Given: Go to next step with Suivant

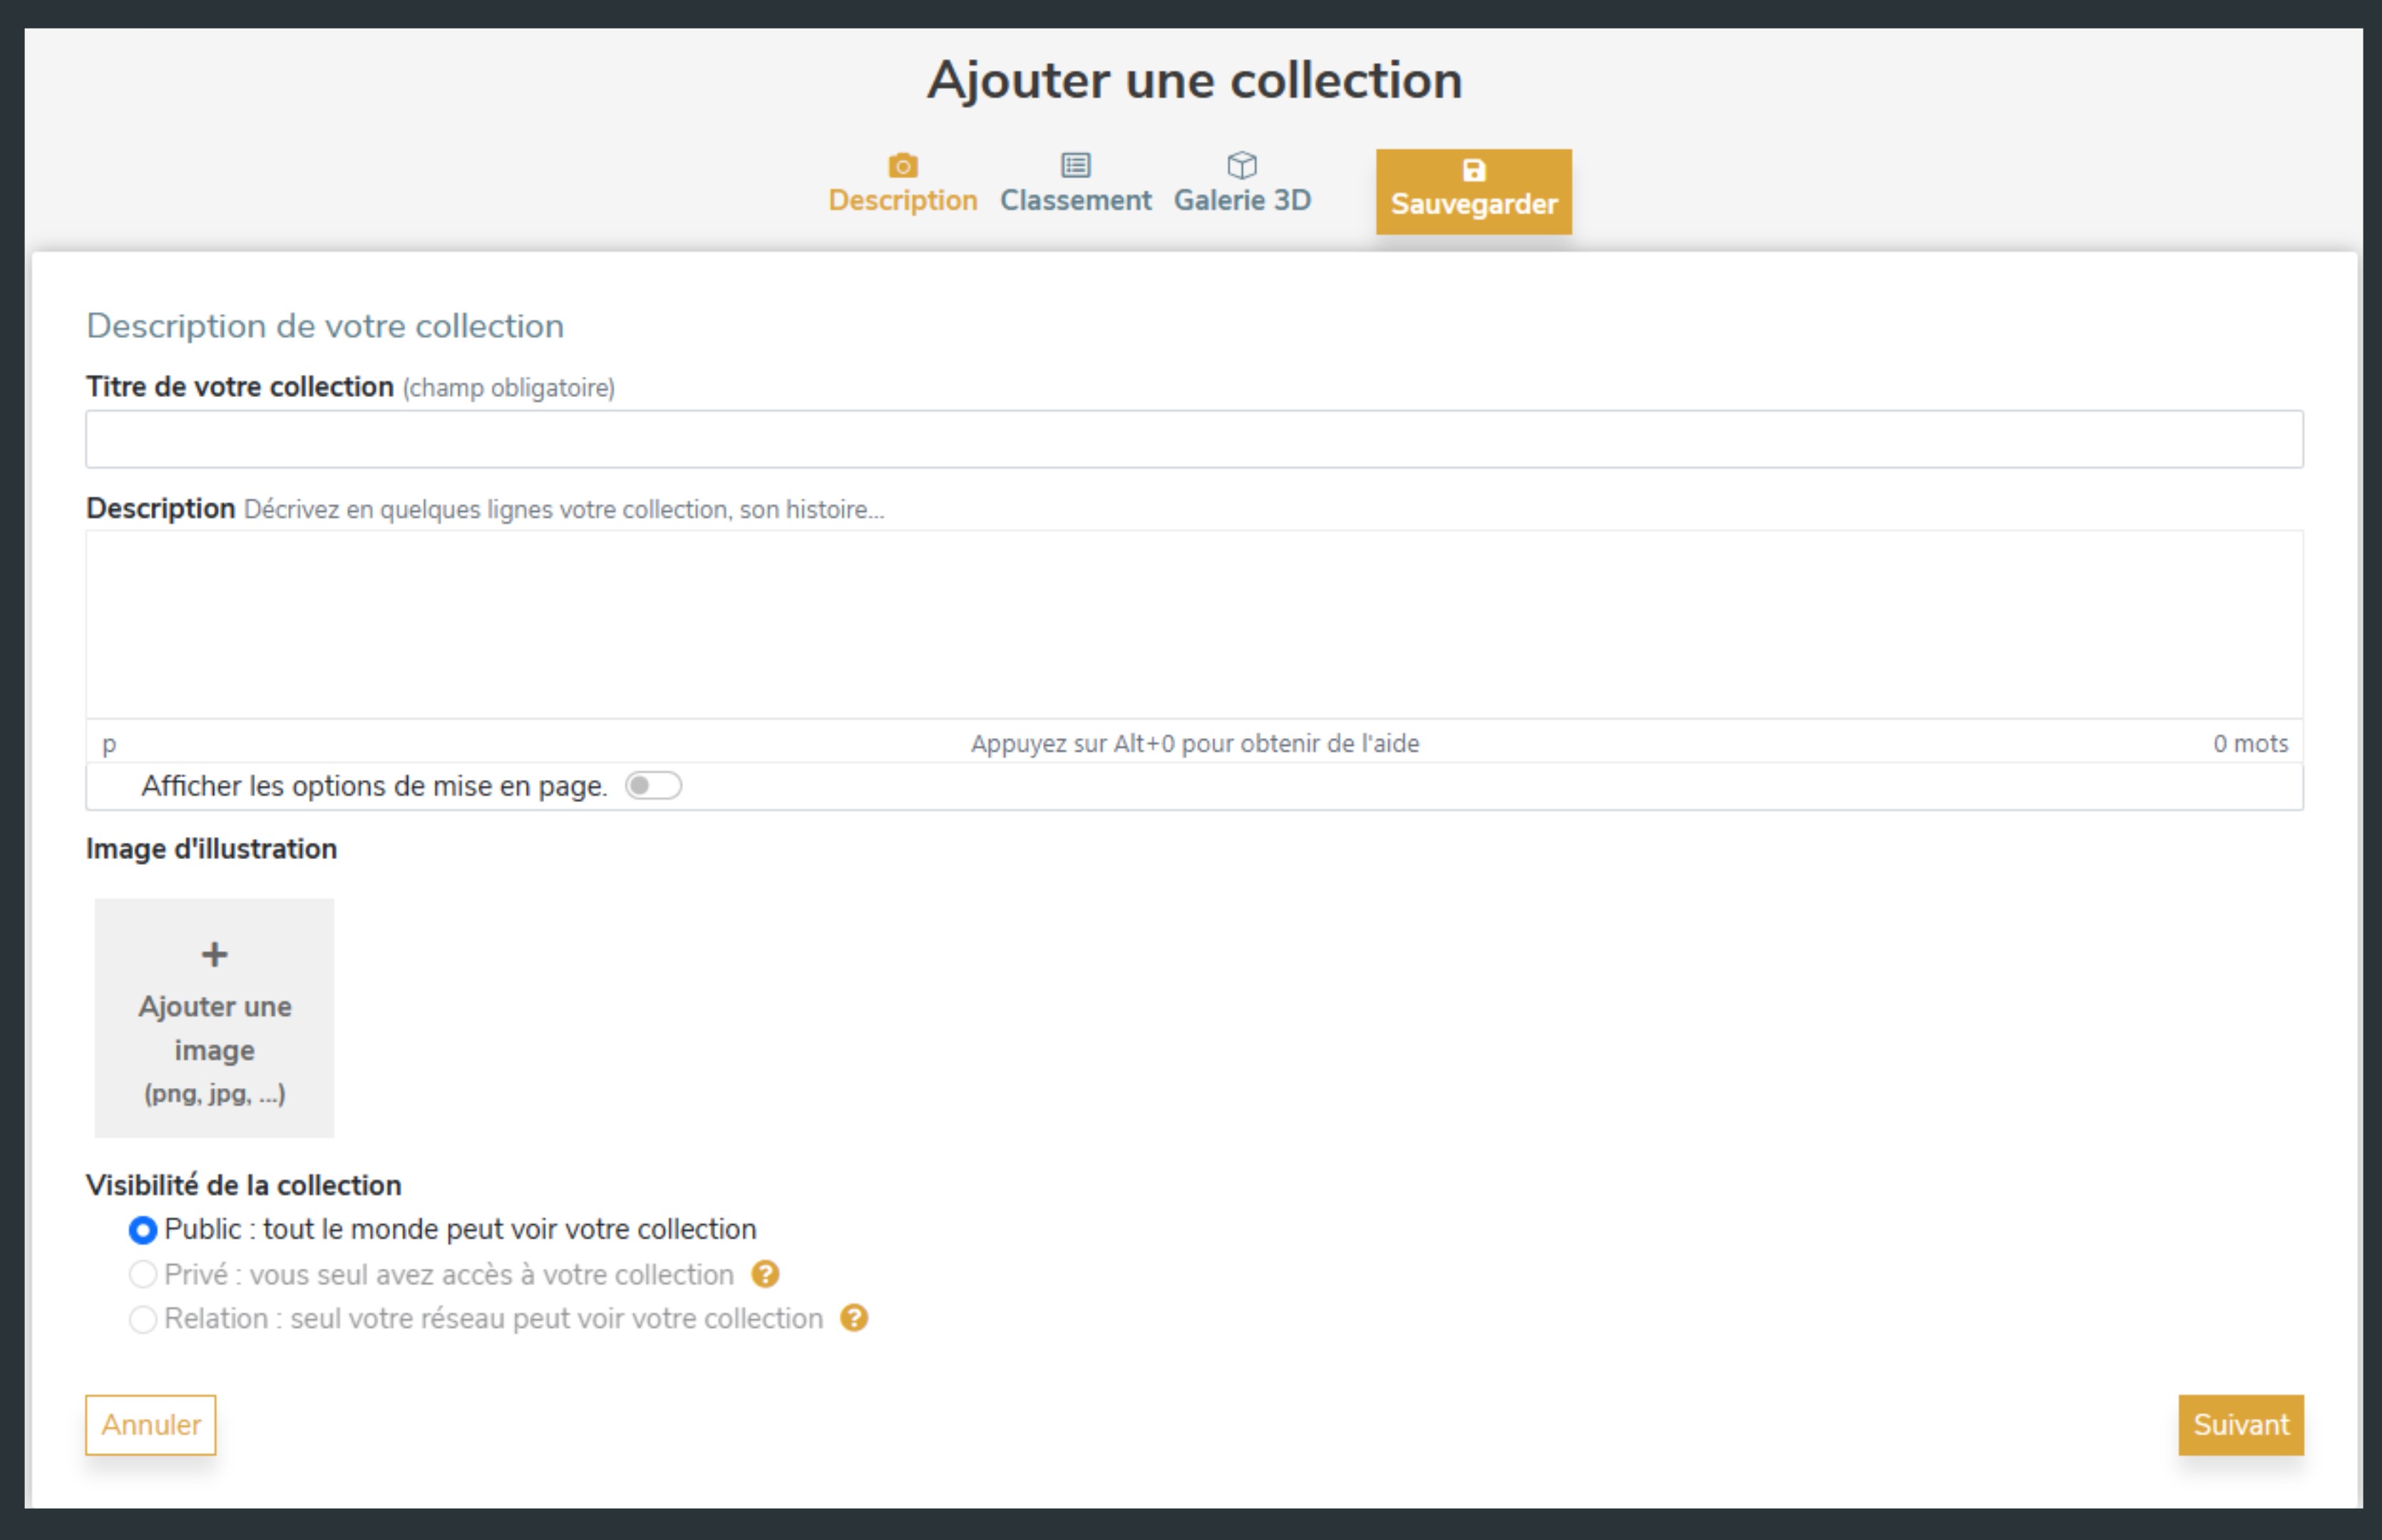Looking at the screenshot, I should (x=2241, y=1425).
